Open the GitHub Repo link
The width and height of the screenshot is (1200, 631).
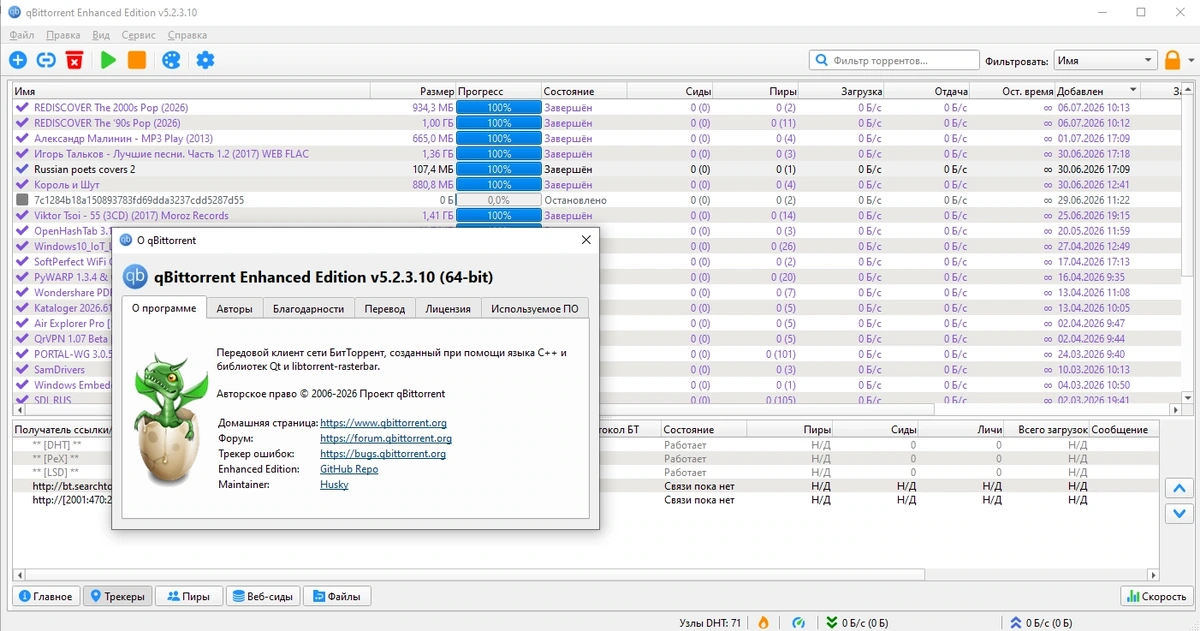(x=349, y=469)
